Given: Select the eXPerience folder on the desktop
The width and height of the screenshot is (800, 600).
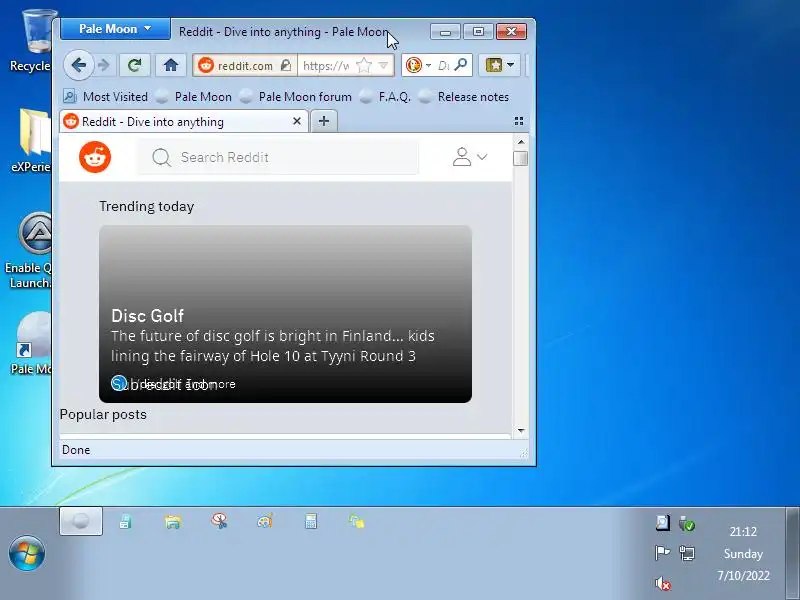Looking at the screenshot, I should (x=34, y=141).
